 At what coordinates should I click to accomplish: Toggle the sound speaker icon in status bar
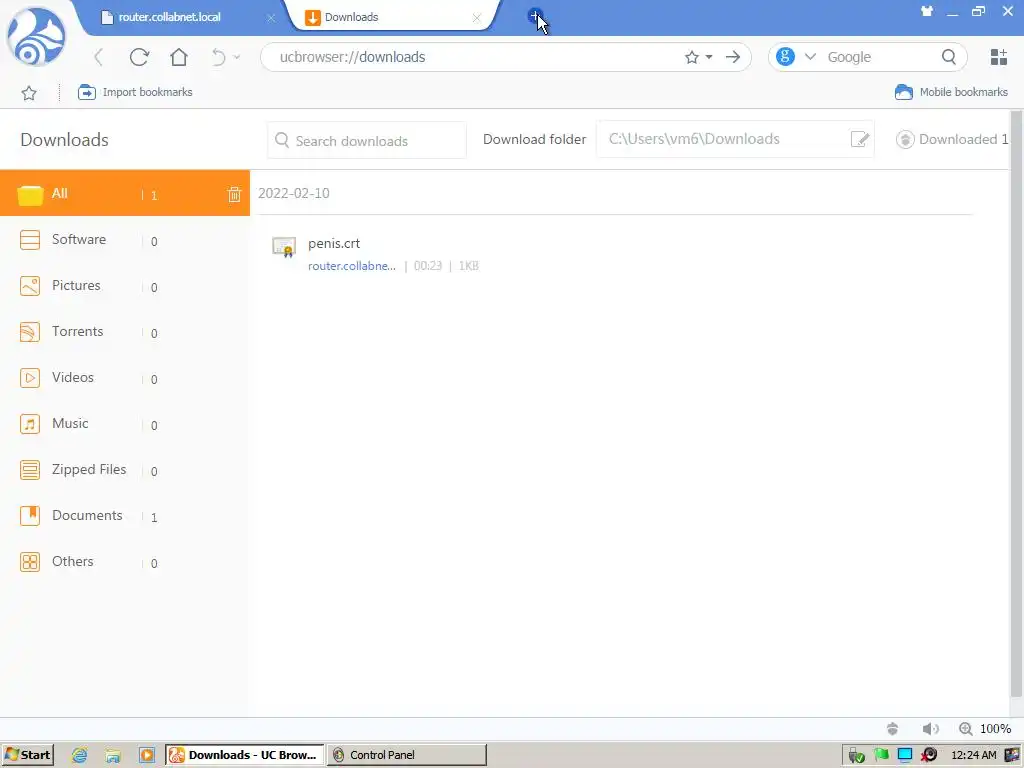tap(931, 729)
